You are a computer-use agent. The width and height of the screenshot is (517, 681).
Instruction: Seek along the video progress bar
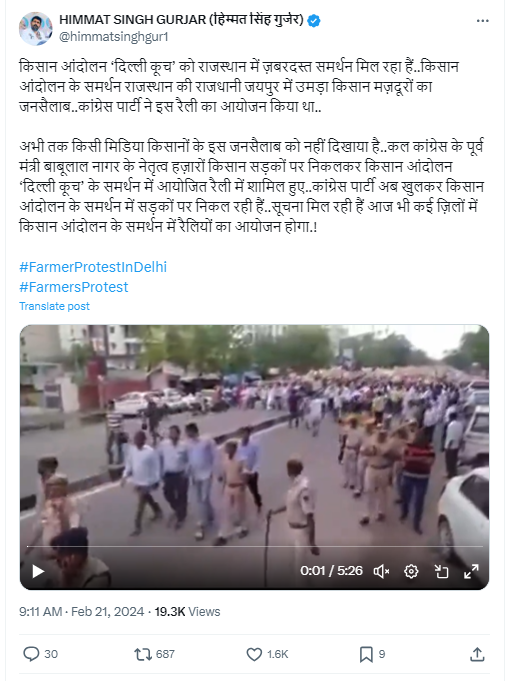click(x=255, y=546)
